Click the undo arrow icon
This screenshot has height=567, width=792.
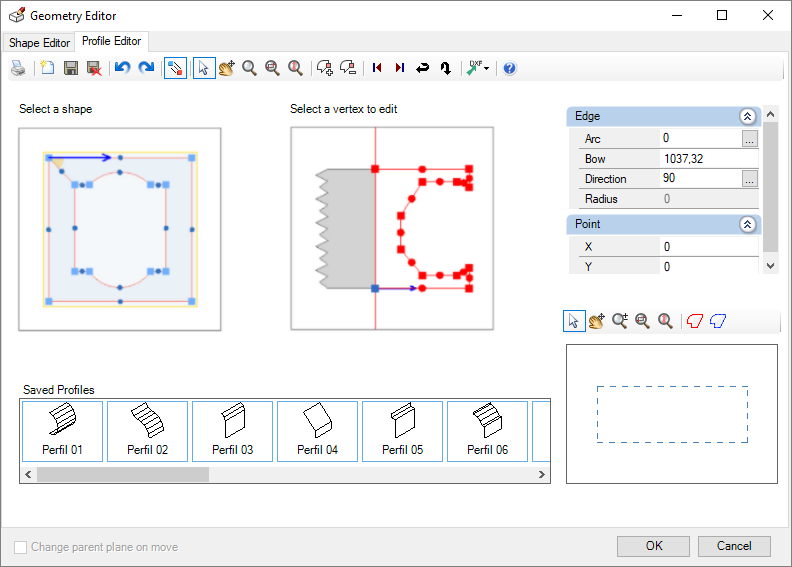(122, 68)
